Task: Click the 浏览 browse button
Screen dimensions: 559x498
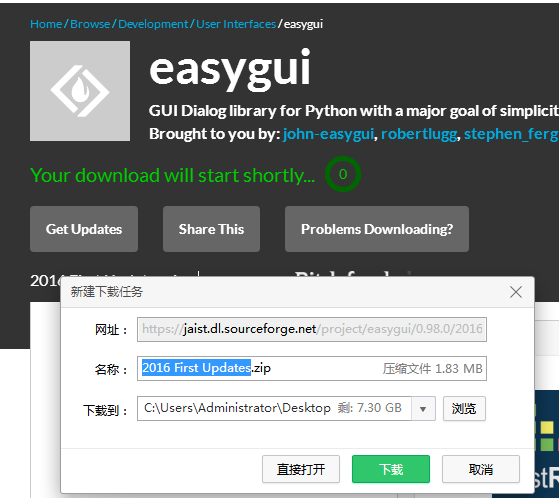Action: click(464, 409)
